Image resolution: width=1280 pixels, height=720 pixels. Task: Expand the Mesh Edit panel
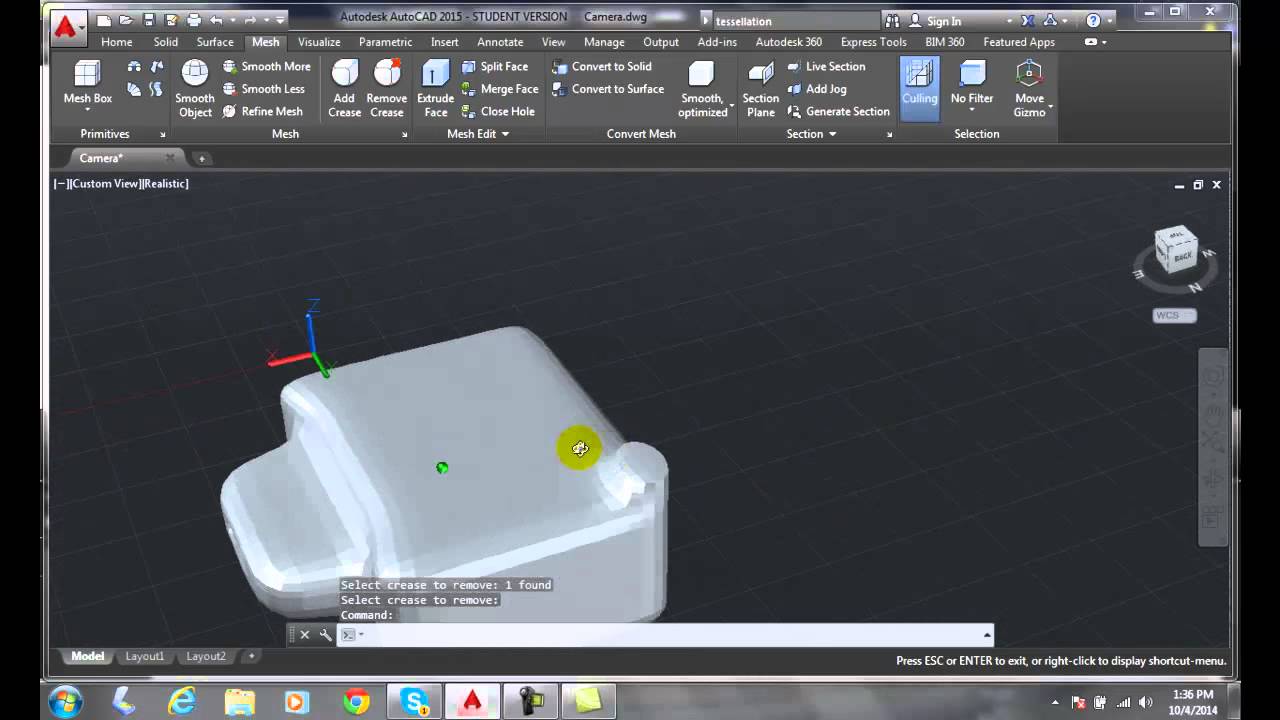point(478,134)
